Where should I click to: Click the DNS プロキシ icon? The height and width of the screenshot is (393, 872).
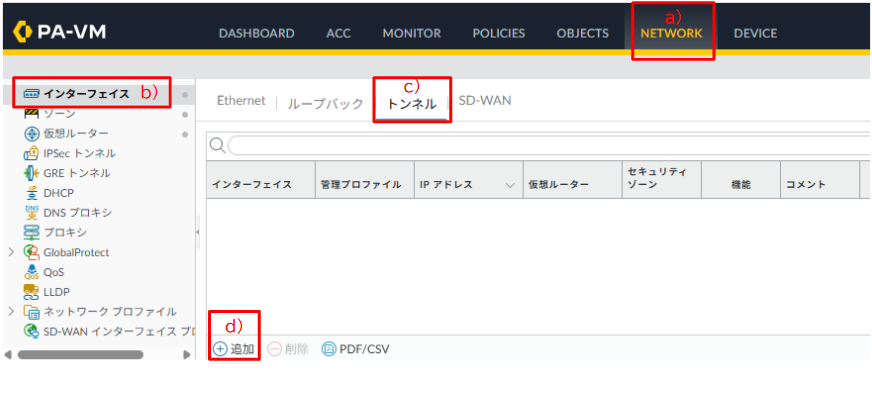[31, 213]
